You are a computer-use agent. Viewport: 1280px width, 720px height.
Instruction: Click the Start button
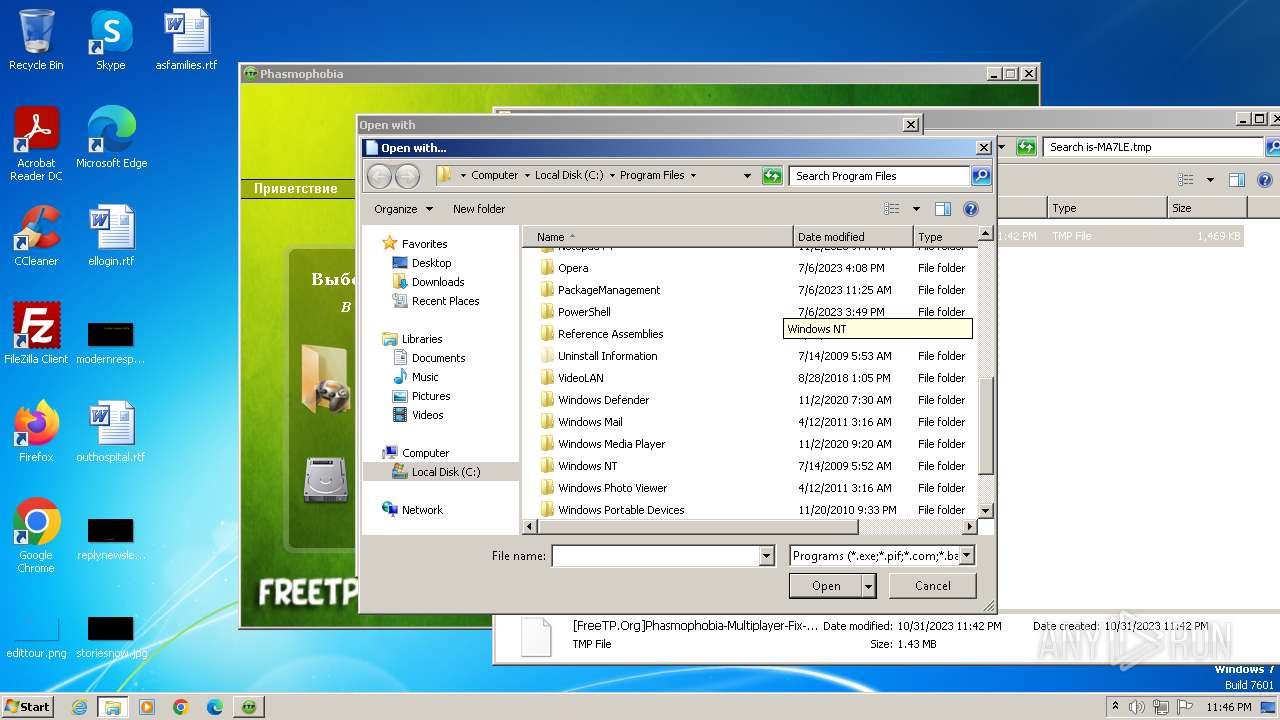coord(27,706)
